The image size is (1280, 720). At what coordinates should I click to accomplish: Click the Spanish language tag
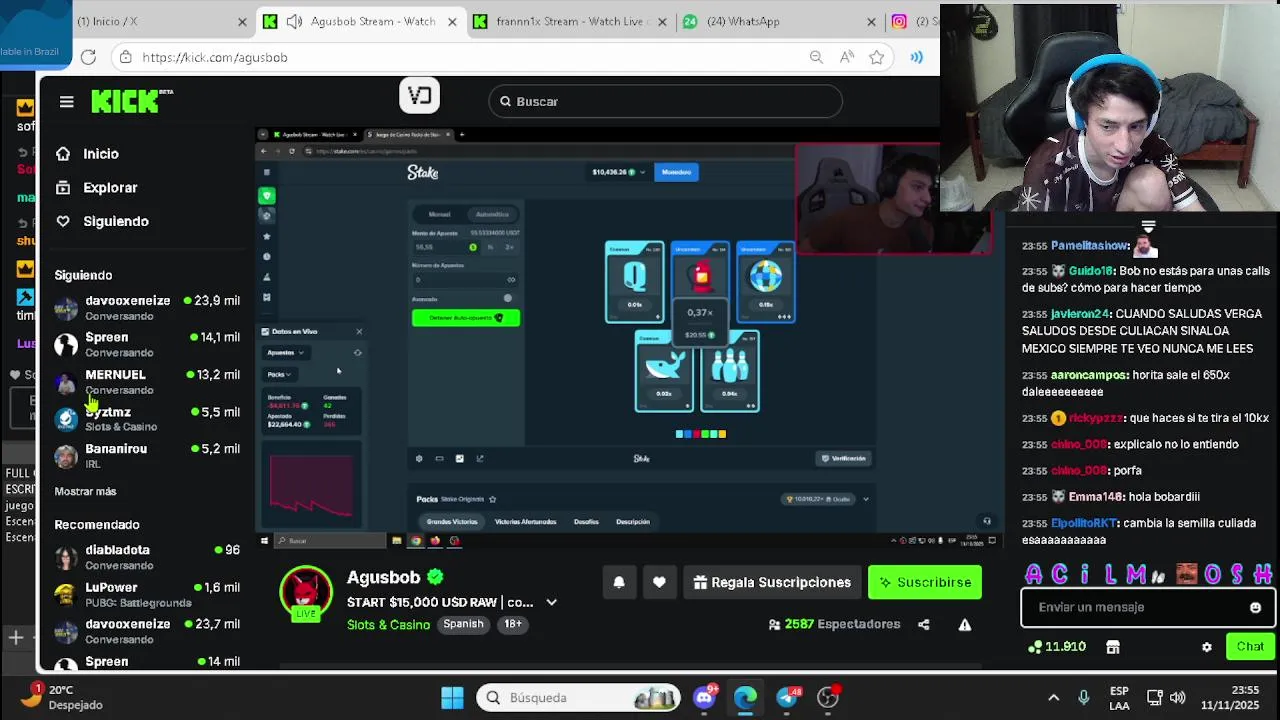click(x=463, y=624)
